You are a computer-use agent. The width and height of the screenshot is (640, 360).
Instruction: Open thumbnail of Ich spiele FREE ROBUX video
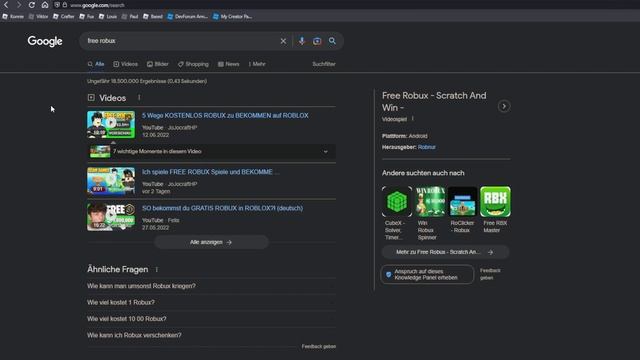click(x=111, y=181)
